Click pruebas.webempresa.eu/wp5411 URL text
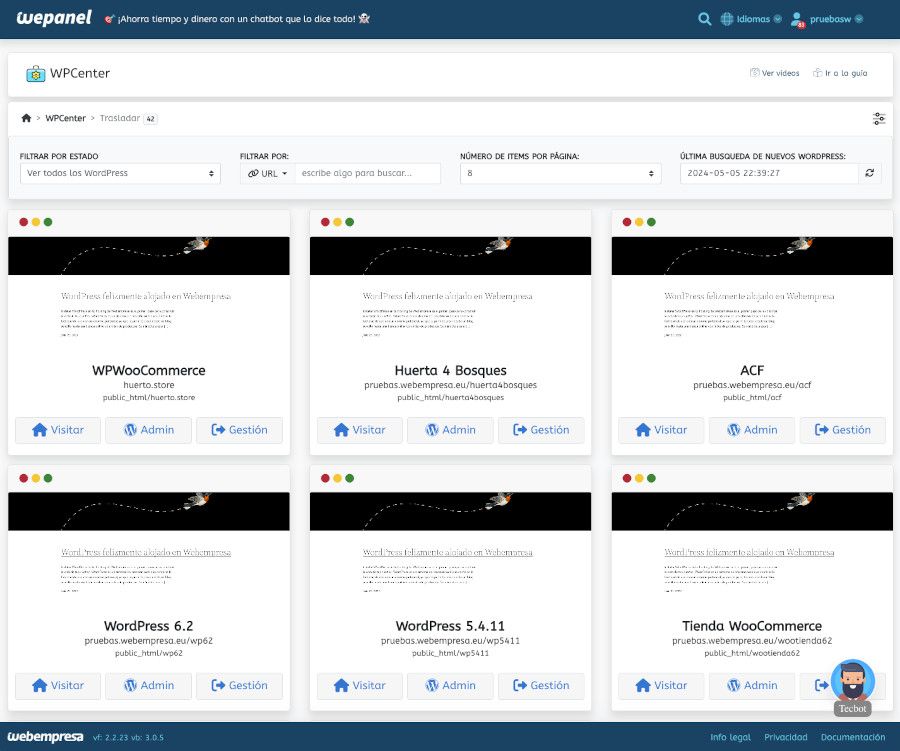Screen dimensions: 900x751 (x=451, y=641)
